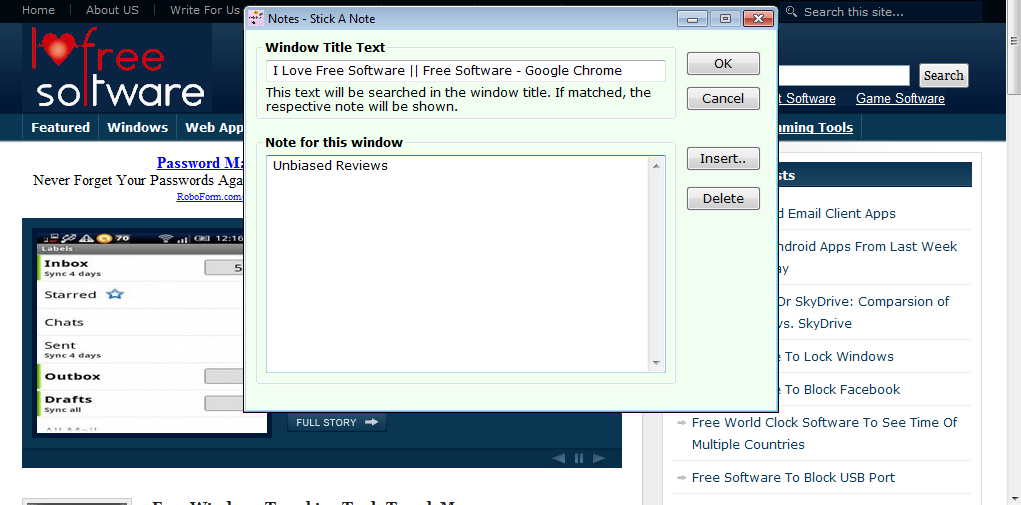Screen dimensions: 1021x505
Task: Open the To Block Facebook post link
Action: 839,390
